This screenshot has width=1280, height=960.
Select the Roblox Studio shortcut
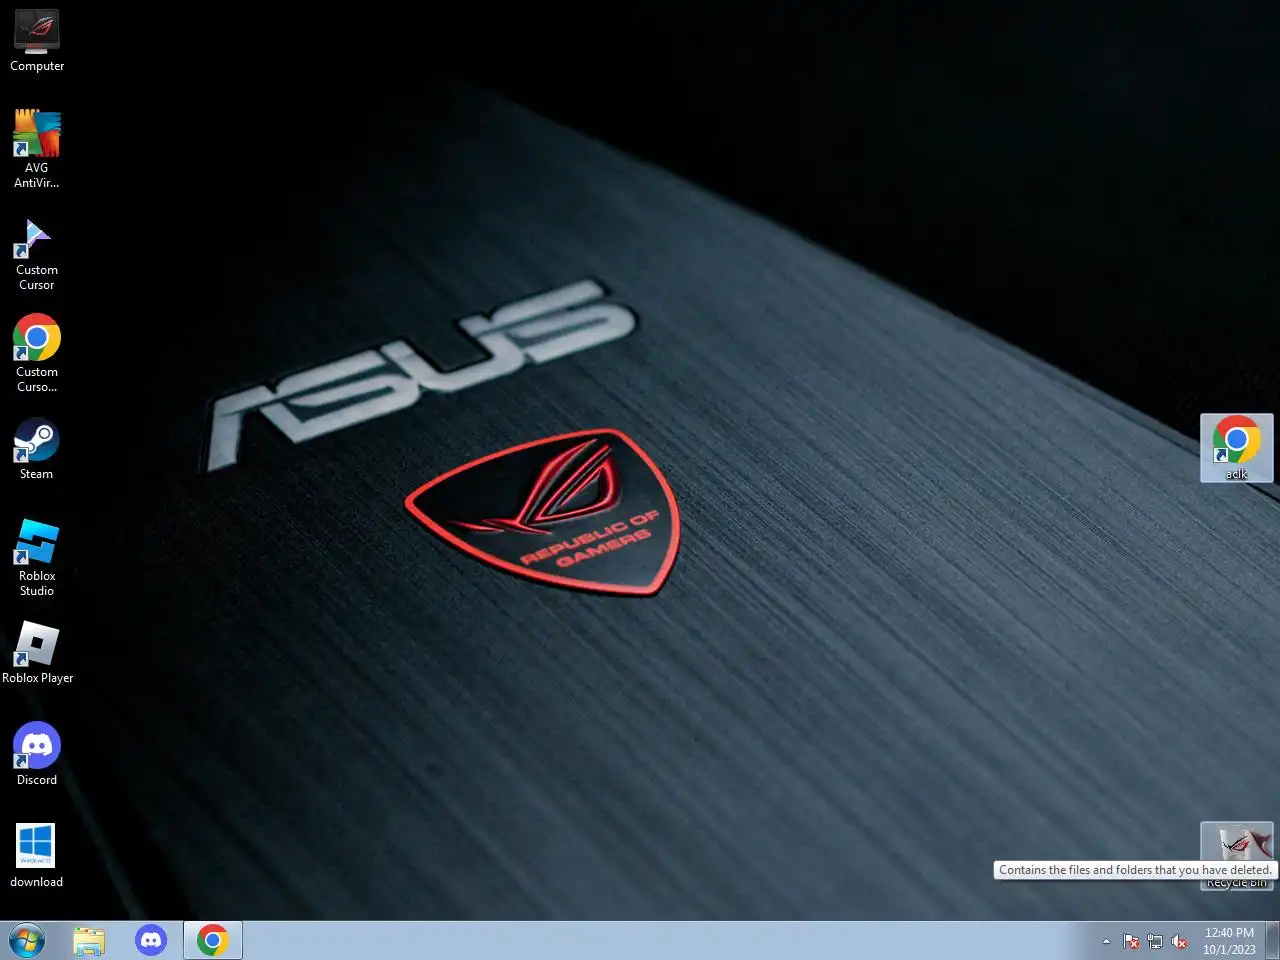(x=37, y=557)
